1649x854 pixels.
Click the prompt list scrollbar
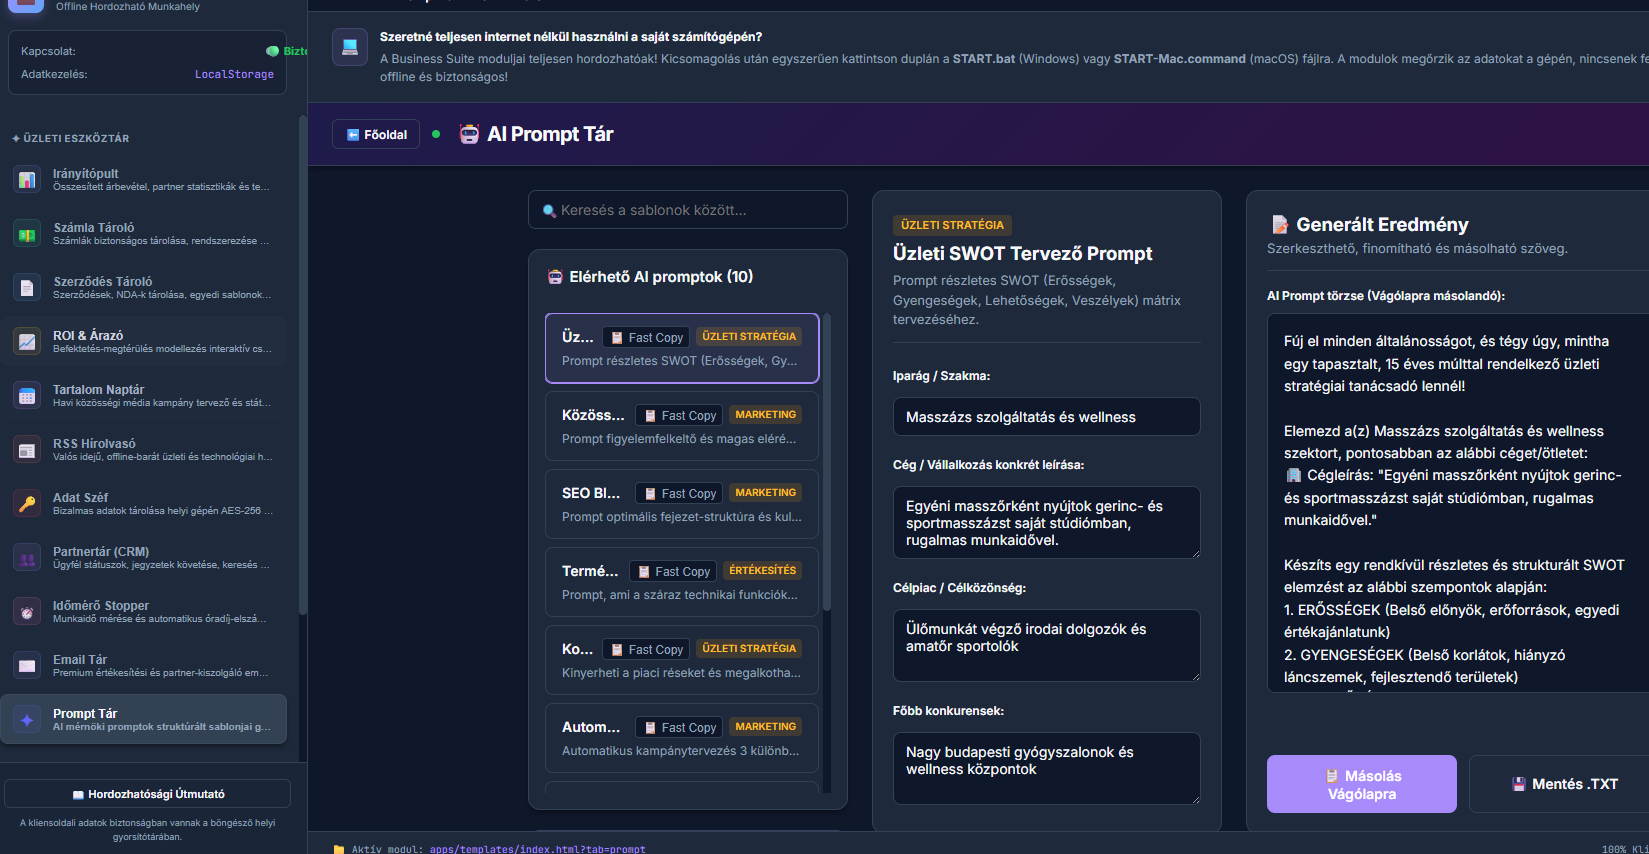(827, 460)
